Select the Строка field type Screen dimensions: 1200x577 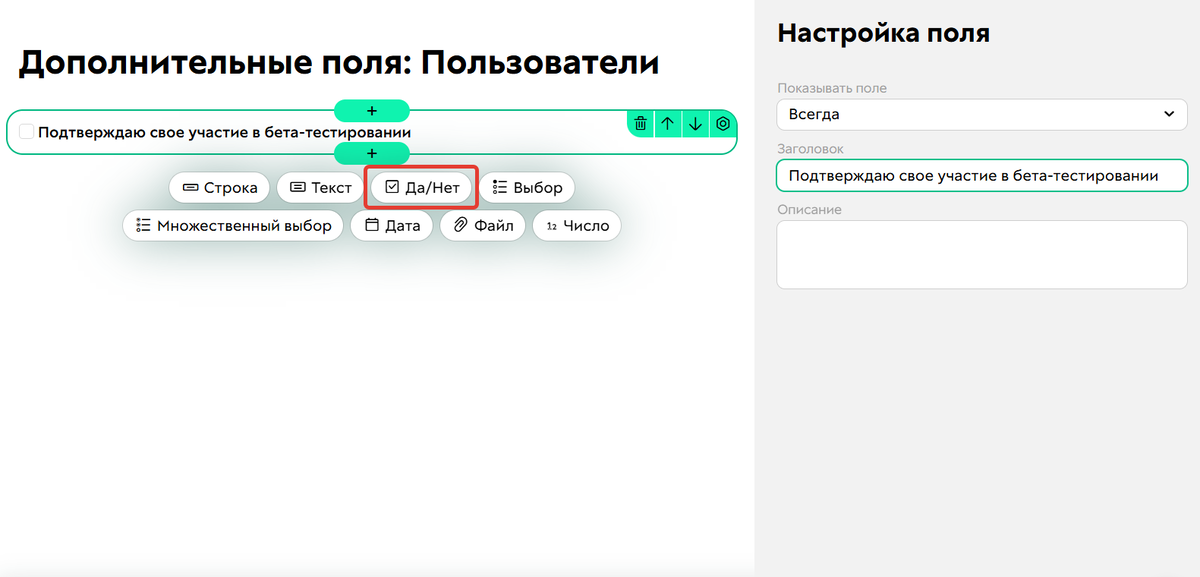(219, 187)
